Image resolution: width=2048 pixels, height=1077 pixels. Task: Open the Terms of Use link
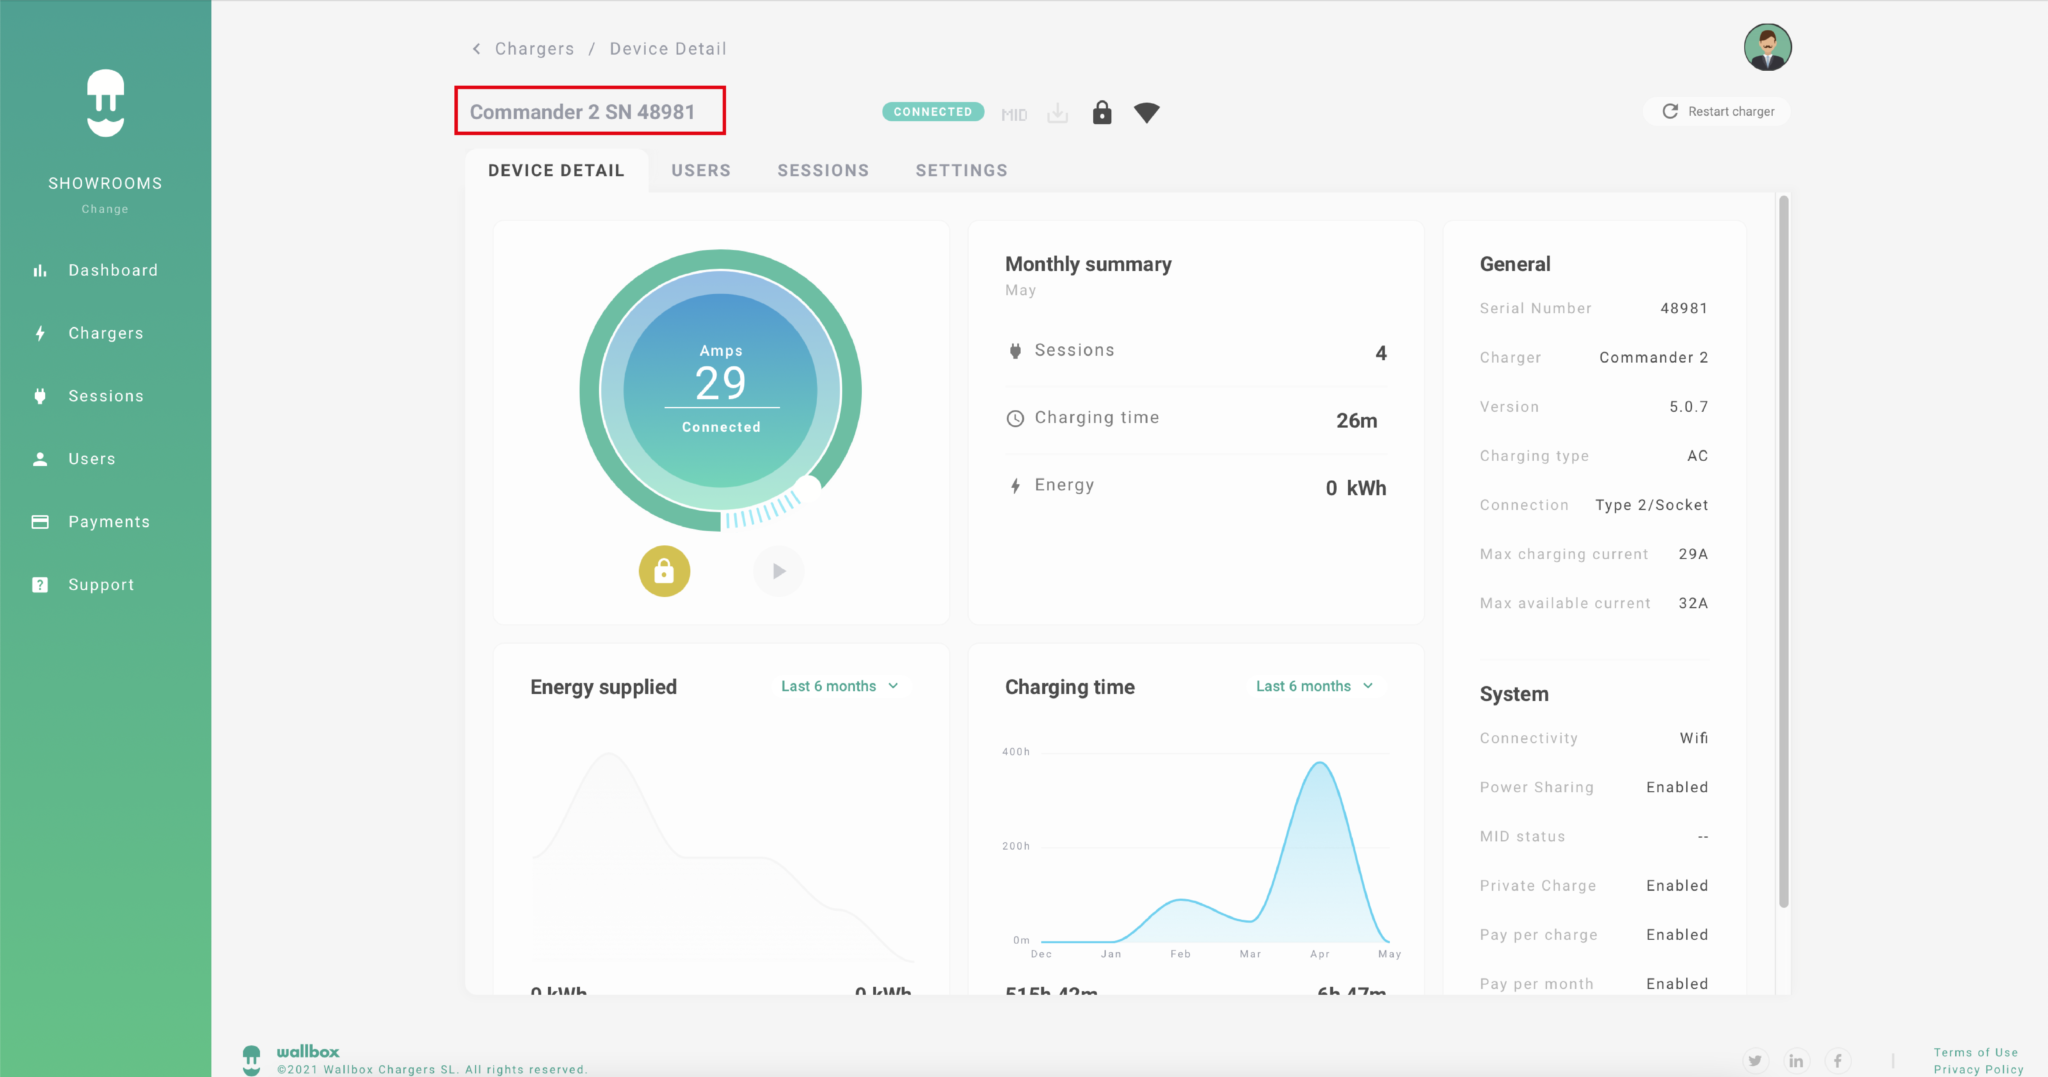1975,1052
